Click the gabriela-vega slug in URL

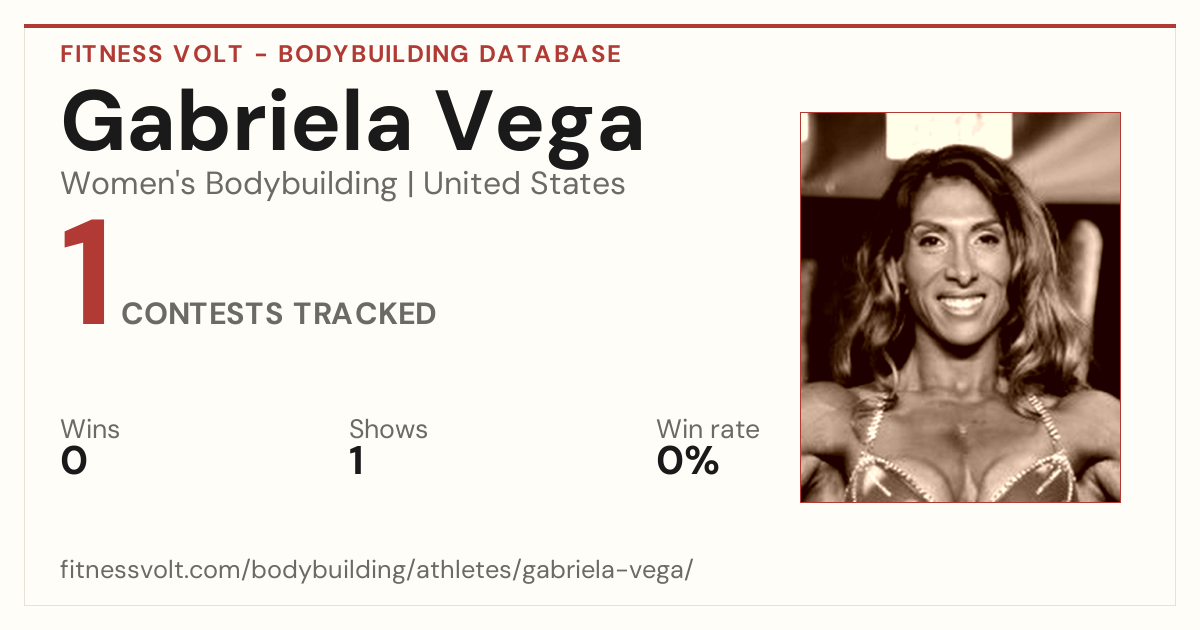click(603, 570)
